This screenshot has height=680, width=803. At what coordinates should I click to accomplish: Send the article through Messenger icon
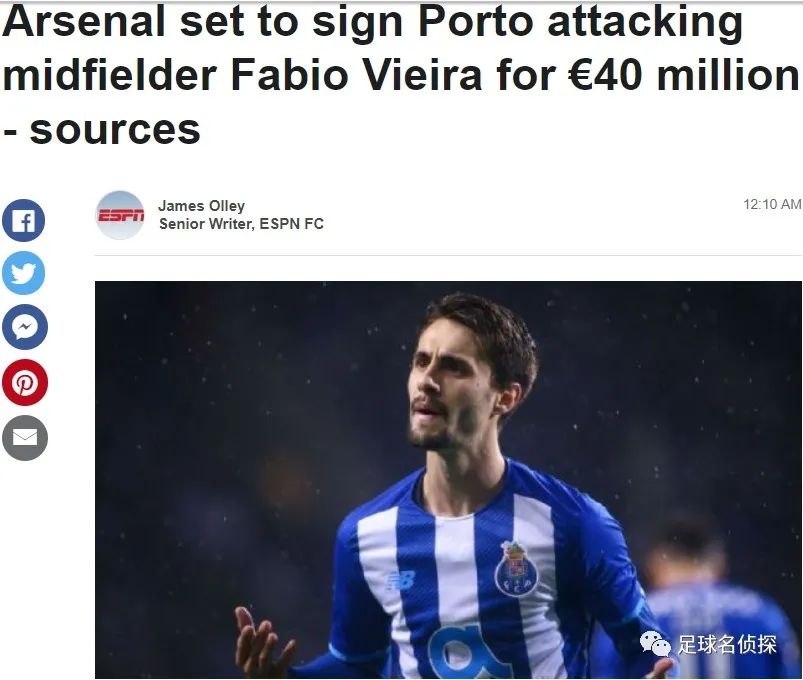pyautogui.click(x=25, y=327)
